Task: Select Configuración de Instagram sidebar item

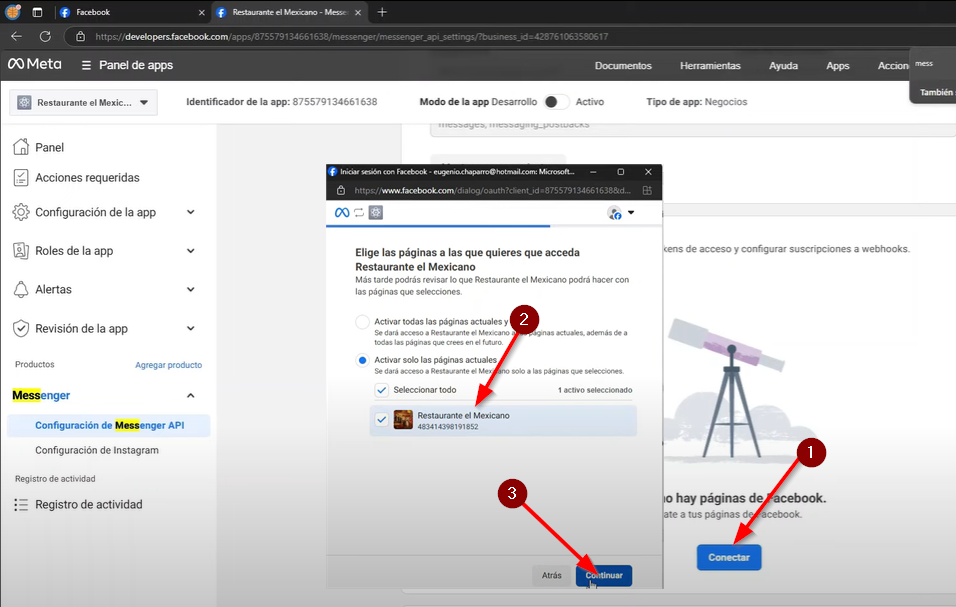Action: [97, 450]
